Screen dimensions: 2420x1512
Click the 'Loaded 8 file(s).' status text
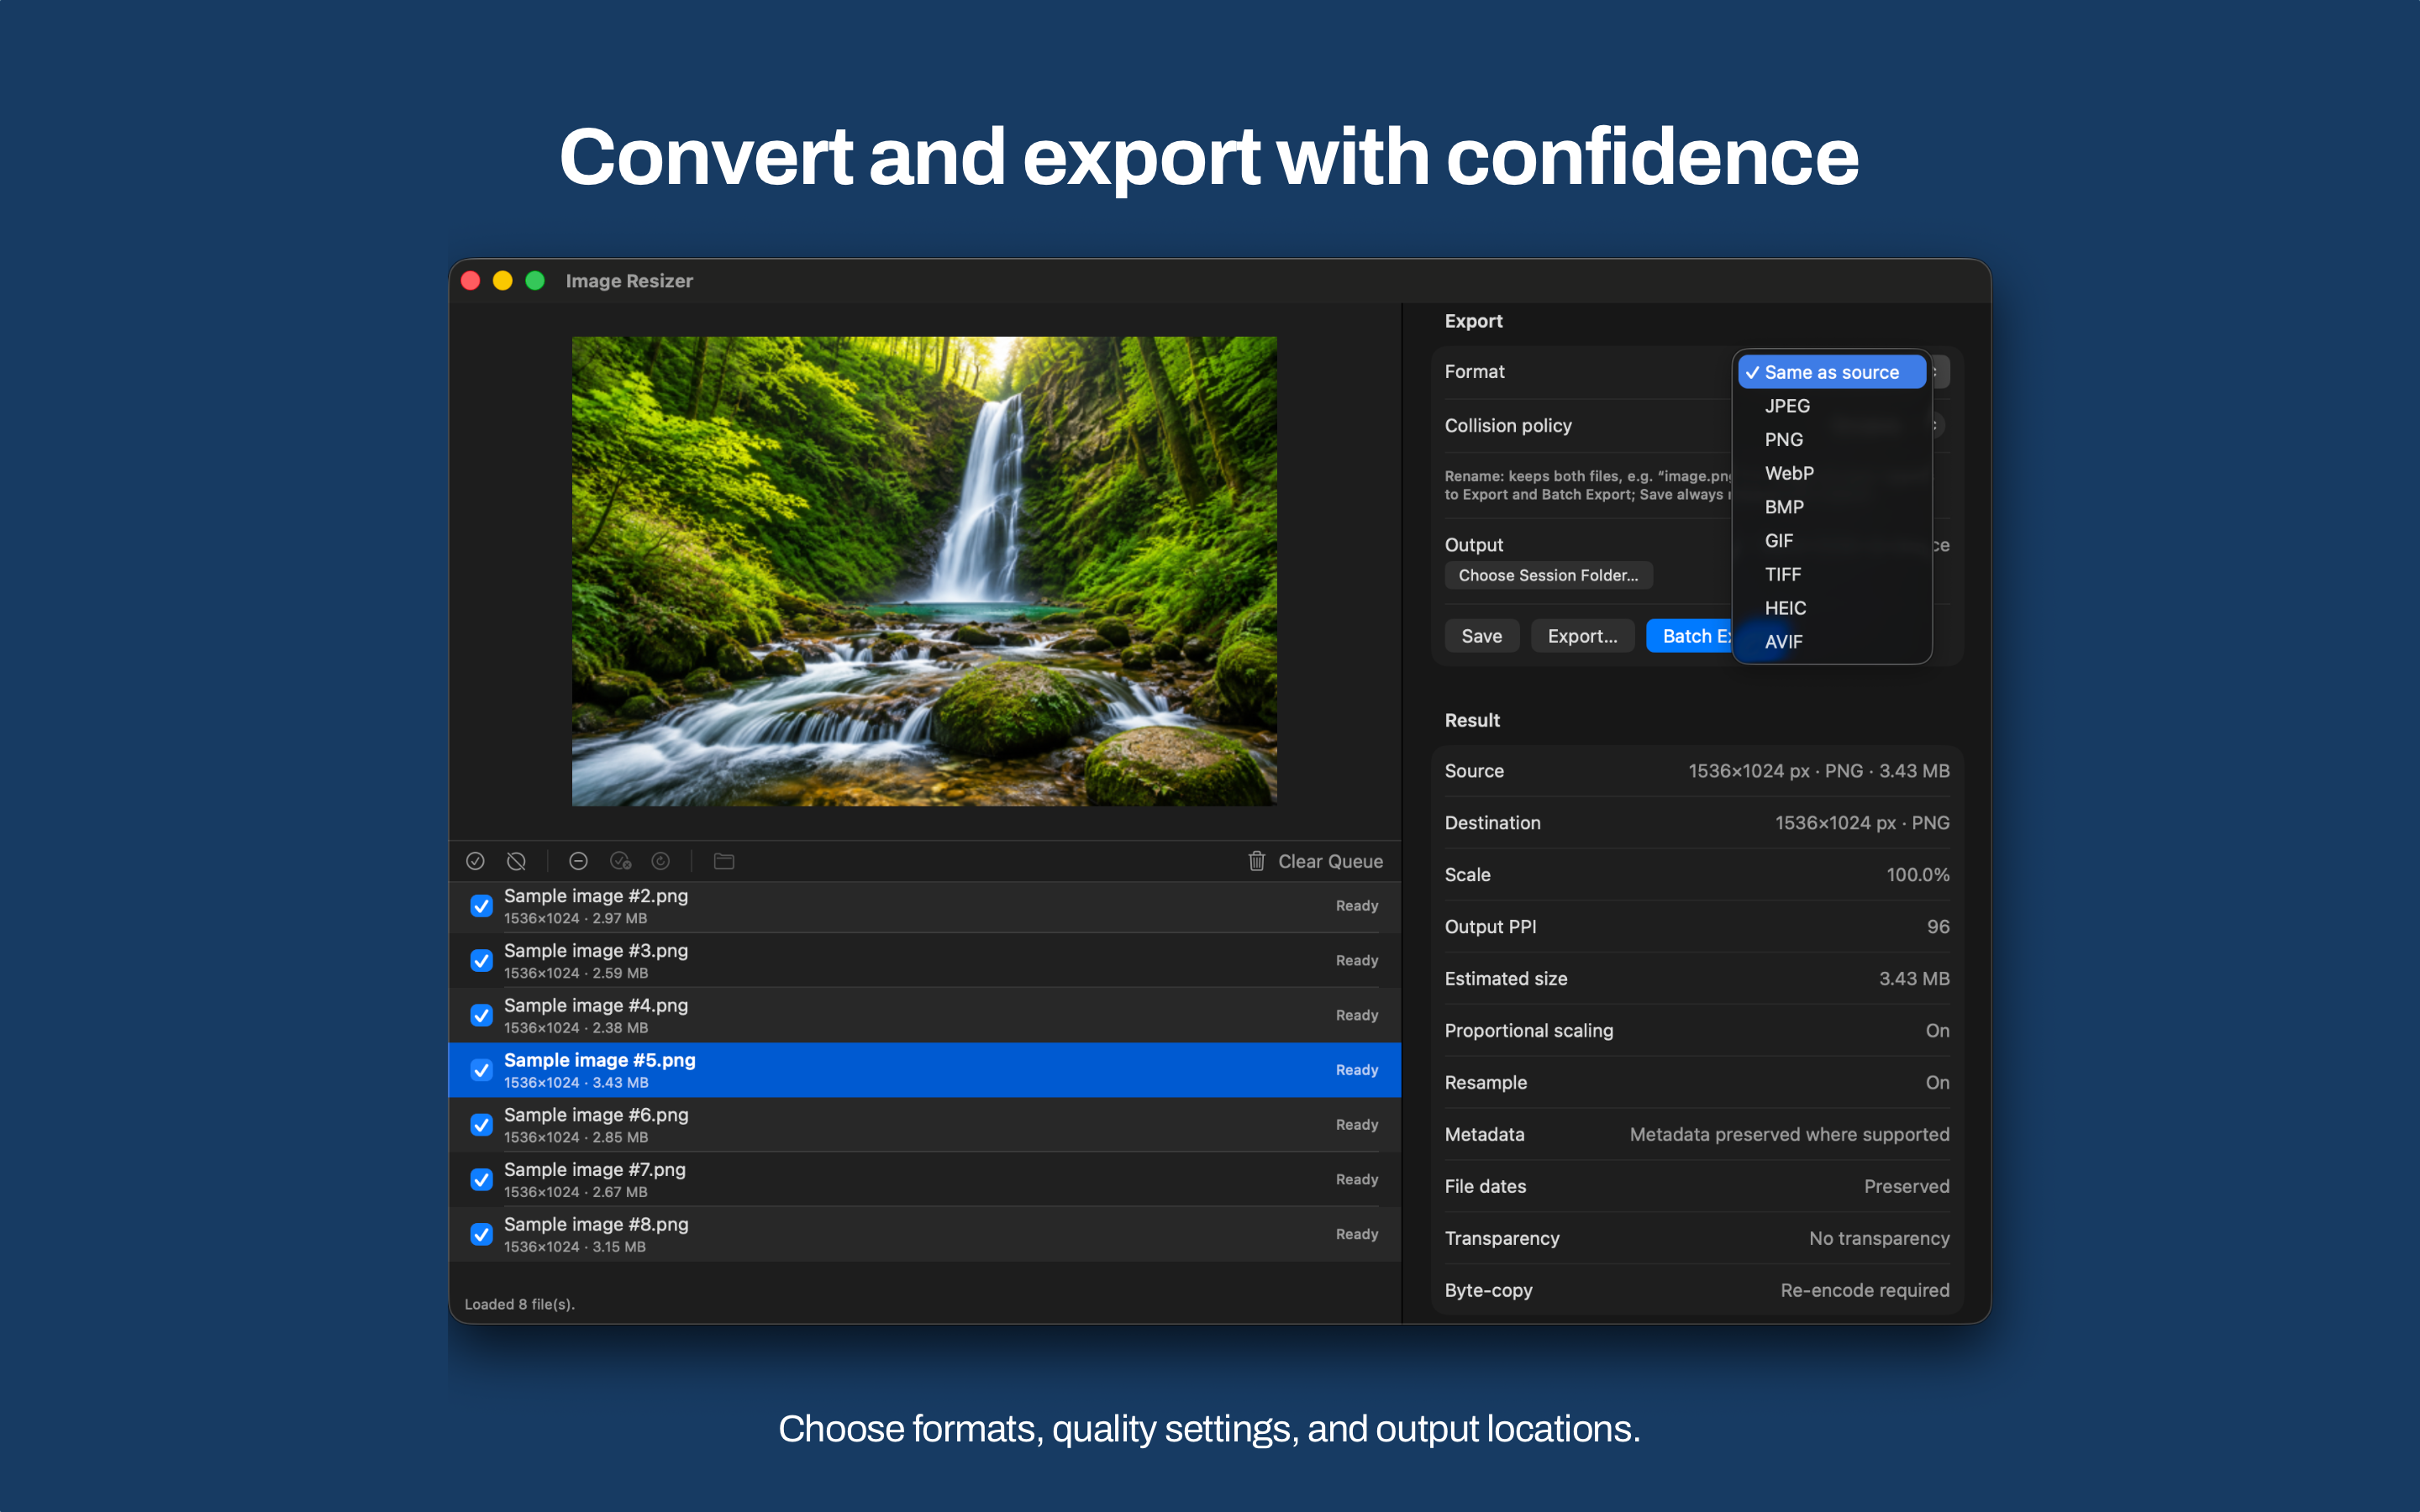click(520, 1304)
